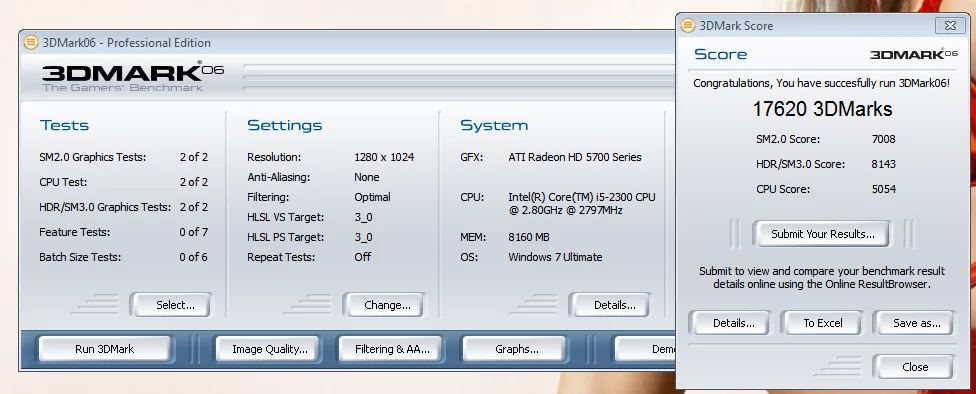
Task: Click the Score heading in Score window
Action: pyautogui.click(x=721, y=54)
